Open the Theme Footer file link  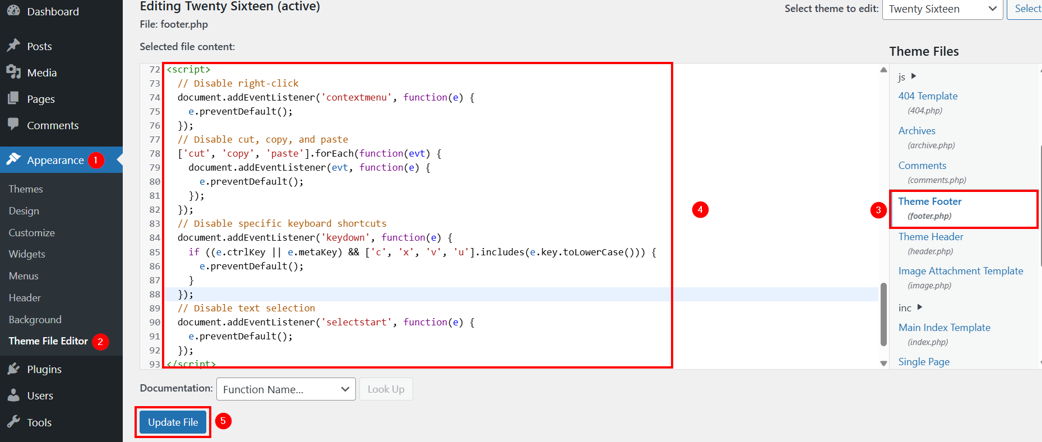929,201
